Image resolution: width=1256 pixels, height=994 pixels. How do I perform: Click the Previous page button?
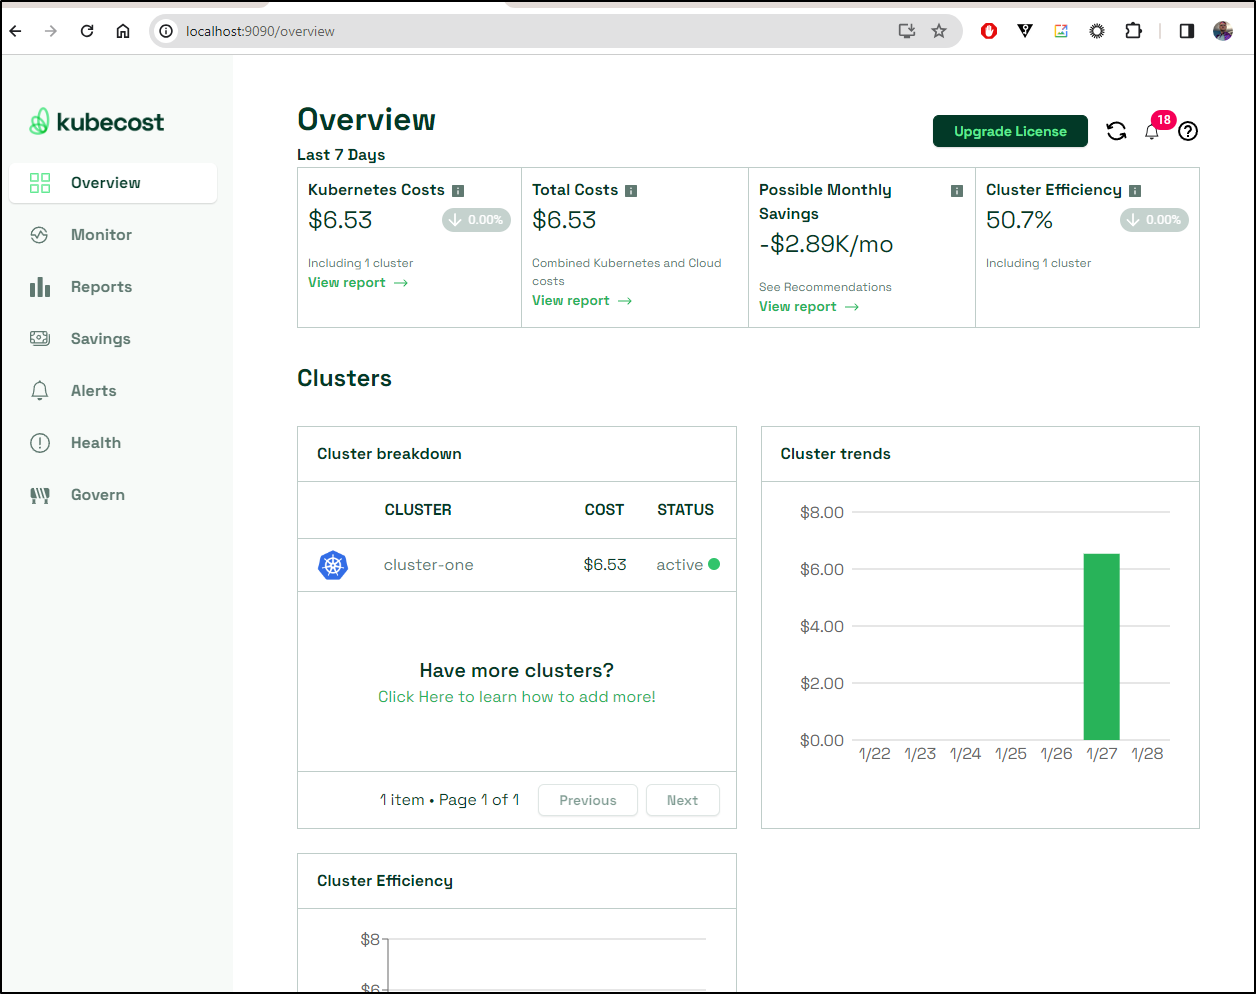tap(588, 800)
